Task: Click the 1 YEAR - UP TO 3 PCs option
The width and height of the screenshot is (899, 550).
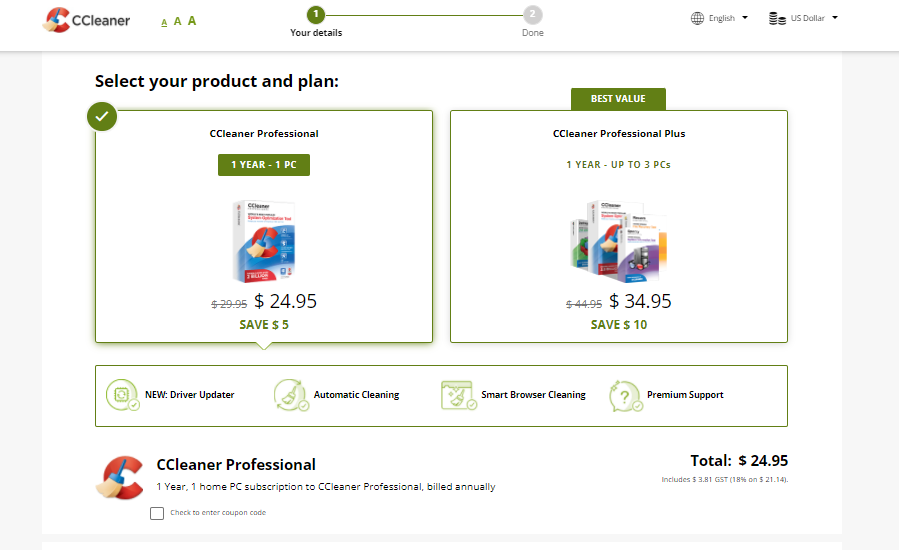Action: point(619,165)
